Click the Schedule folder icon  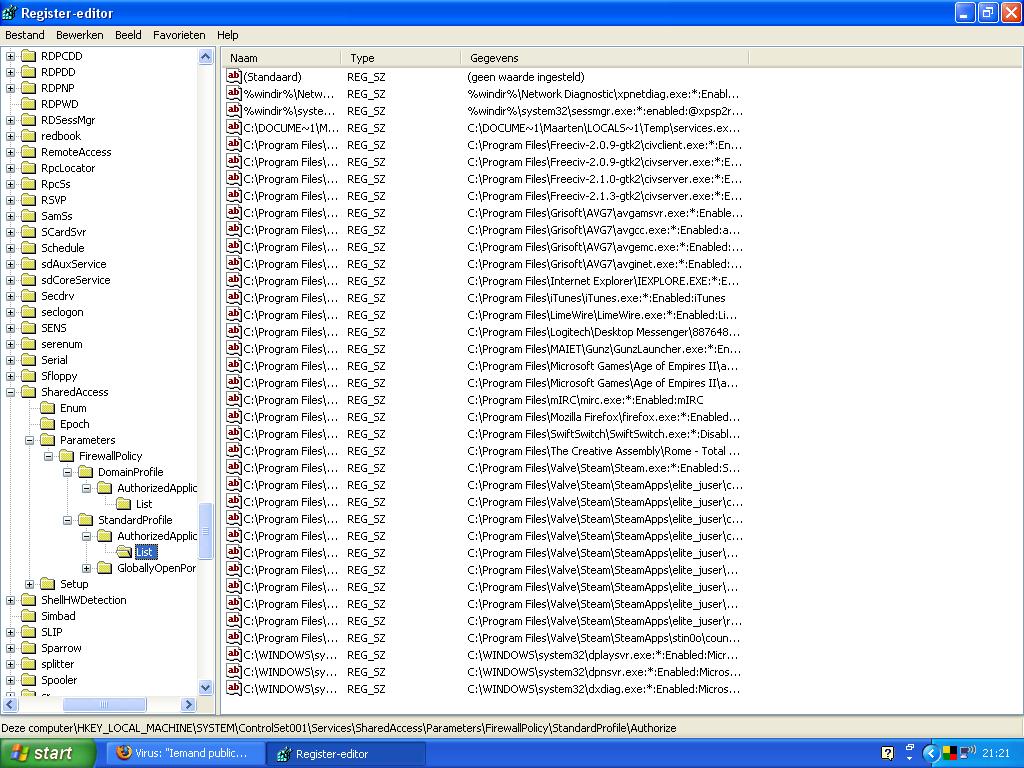(28, 248)
